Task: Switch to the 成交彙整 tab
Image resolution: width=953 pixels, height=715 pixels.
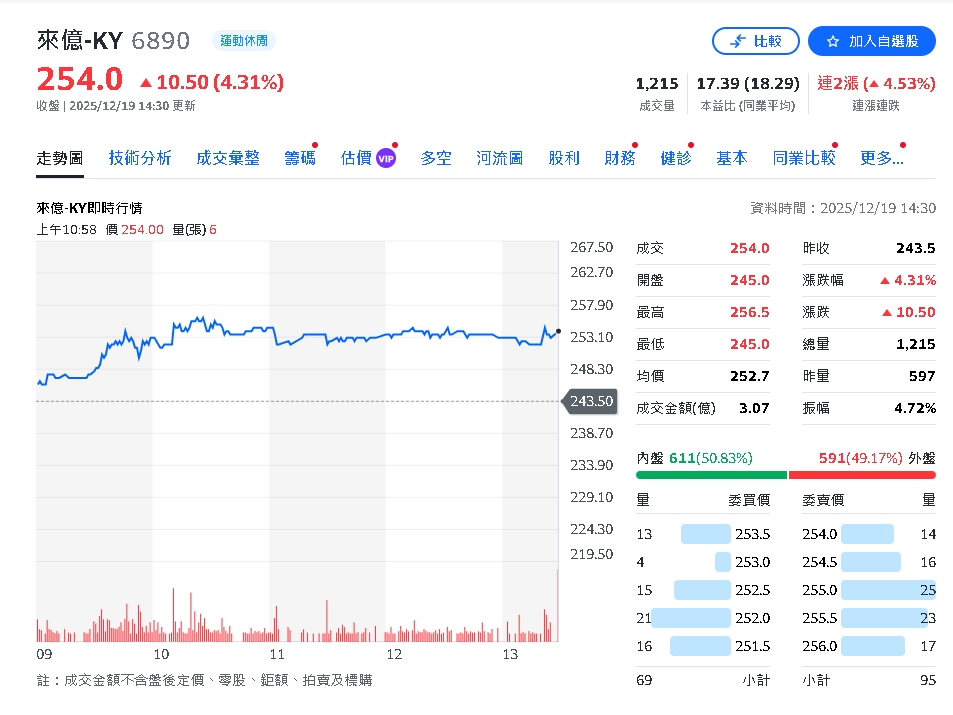Action: click(x=228, y=158)
